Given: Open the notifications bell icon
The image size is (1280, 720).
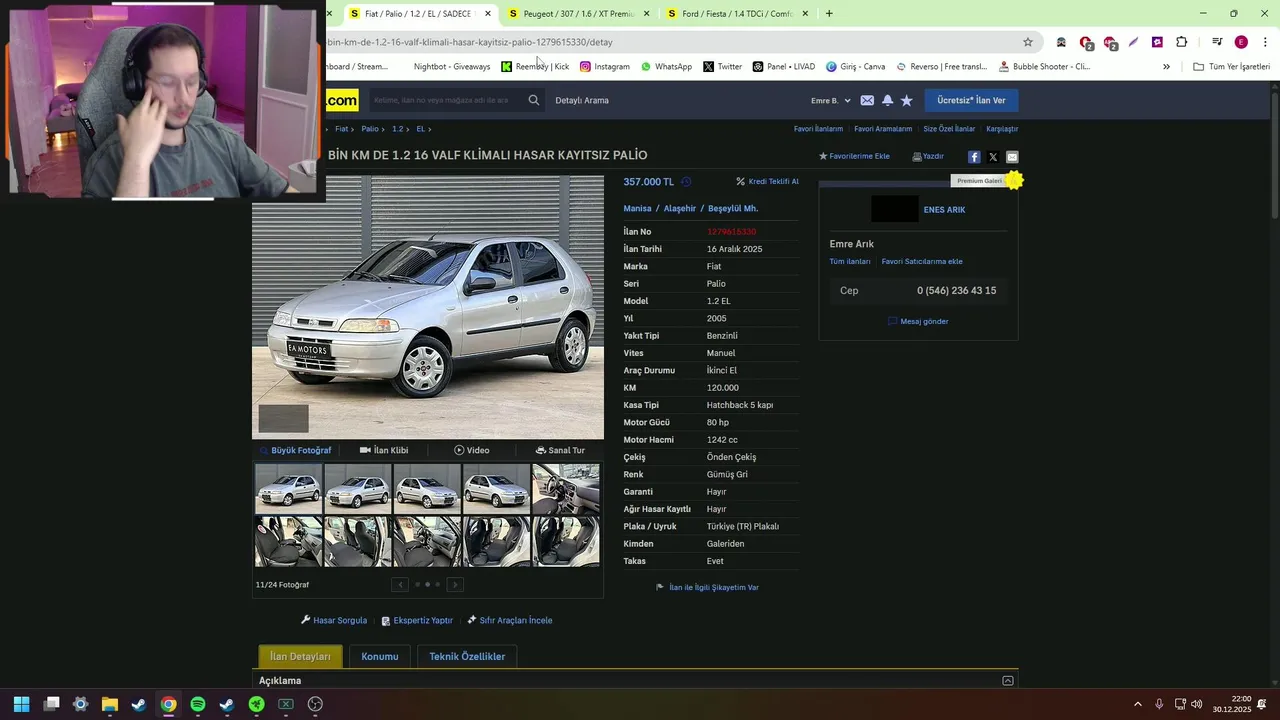Looking at the screenshot, I should click(x=887, y=100).
